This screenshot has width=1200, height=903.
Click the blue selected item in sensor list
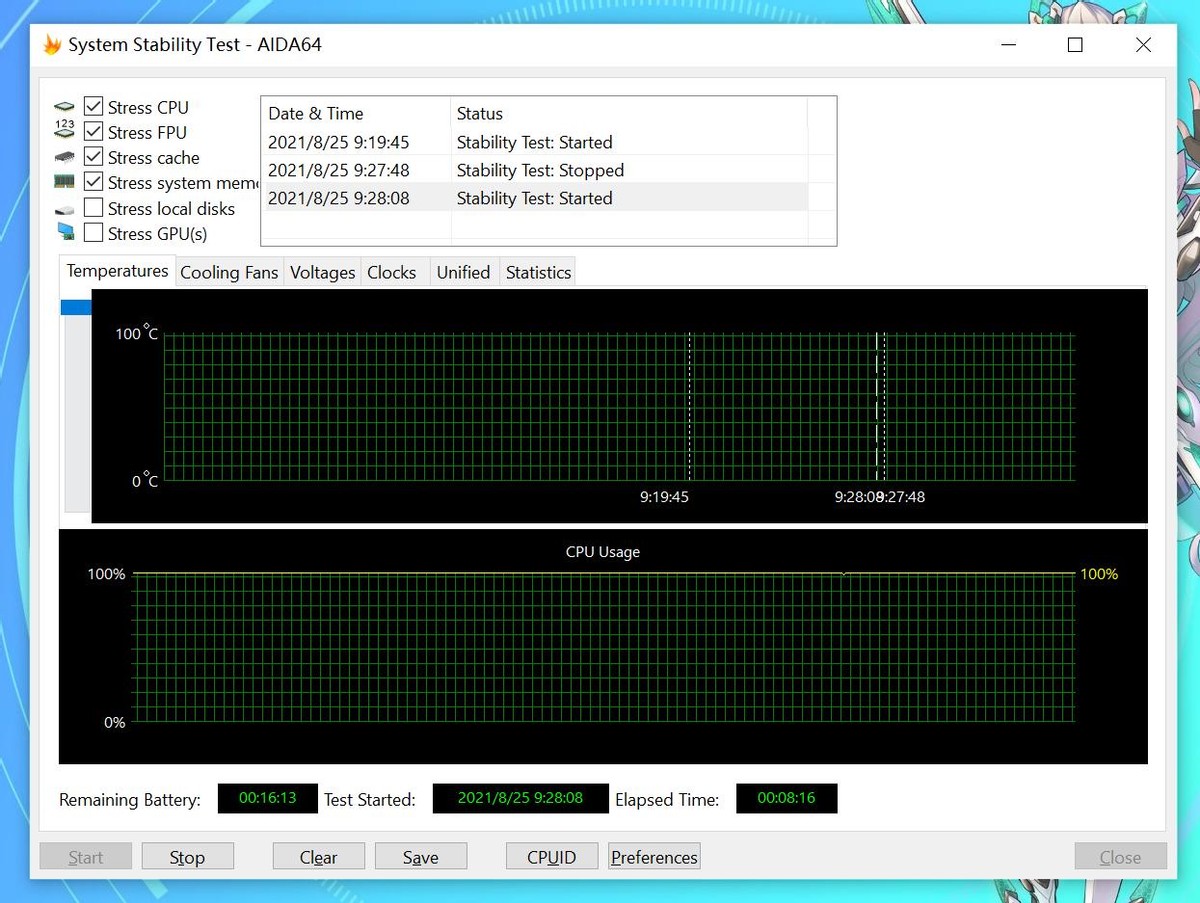[76, 308]
